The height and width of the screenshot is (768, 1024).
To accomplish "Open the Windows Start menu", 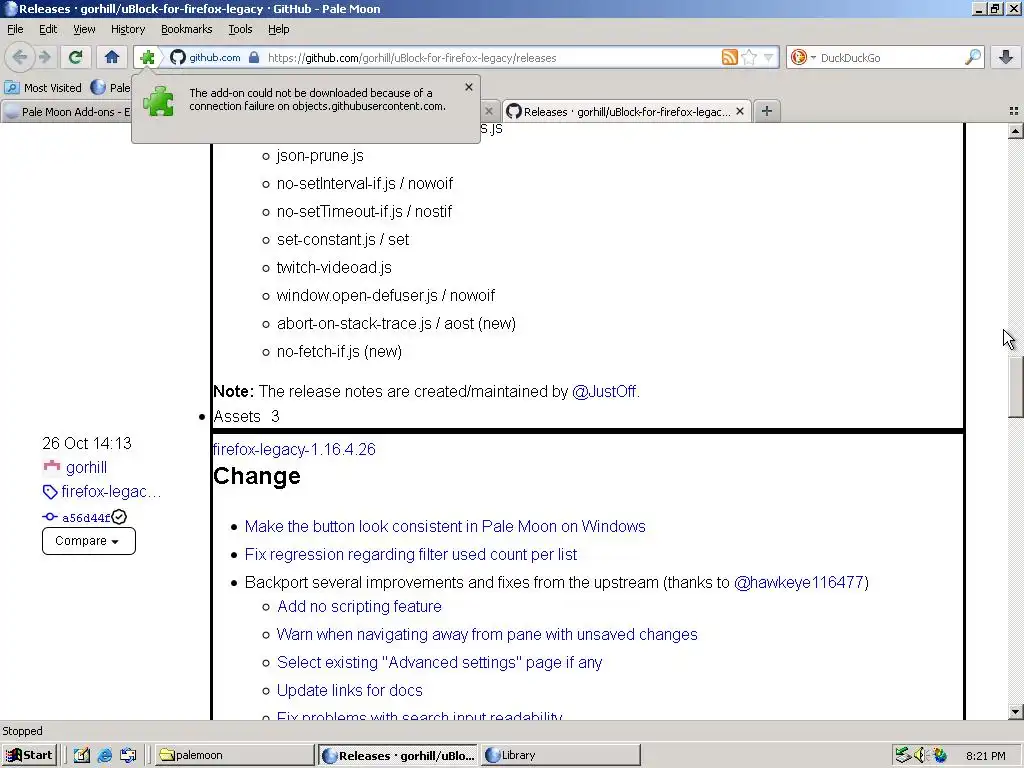I will (29, 756).
